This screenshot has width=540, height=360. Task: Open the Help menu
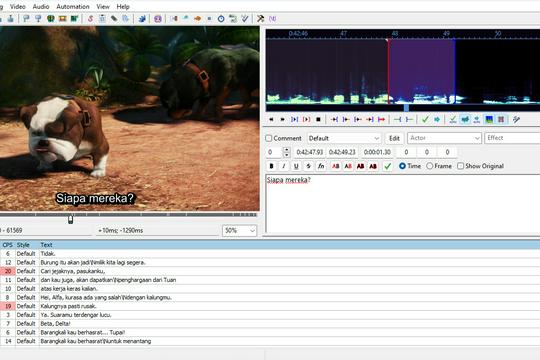click(x=123, y=7)
